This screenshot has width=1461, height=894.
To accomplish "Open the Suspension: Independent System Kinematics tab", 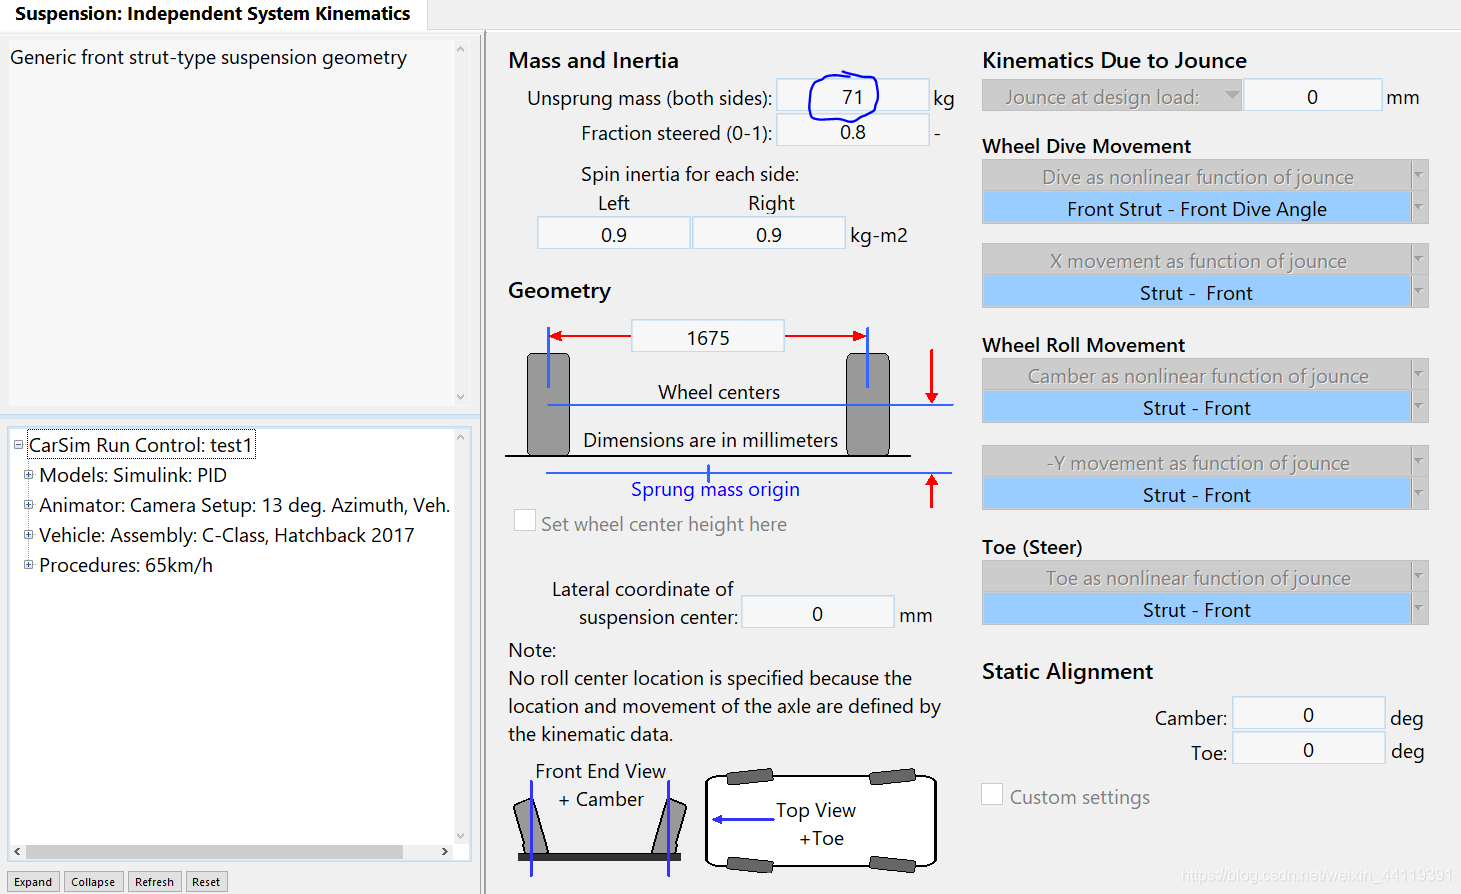I will point(213,14).
